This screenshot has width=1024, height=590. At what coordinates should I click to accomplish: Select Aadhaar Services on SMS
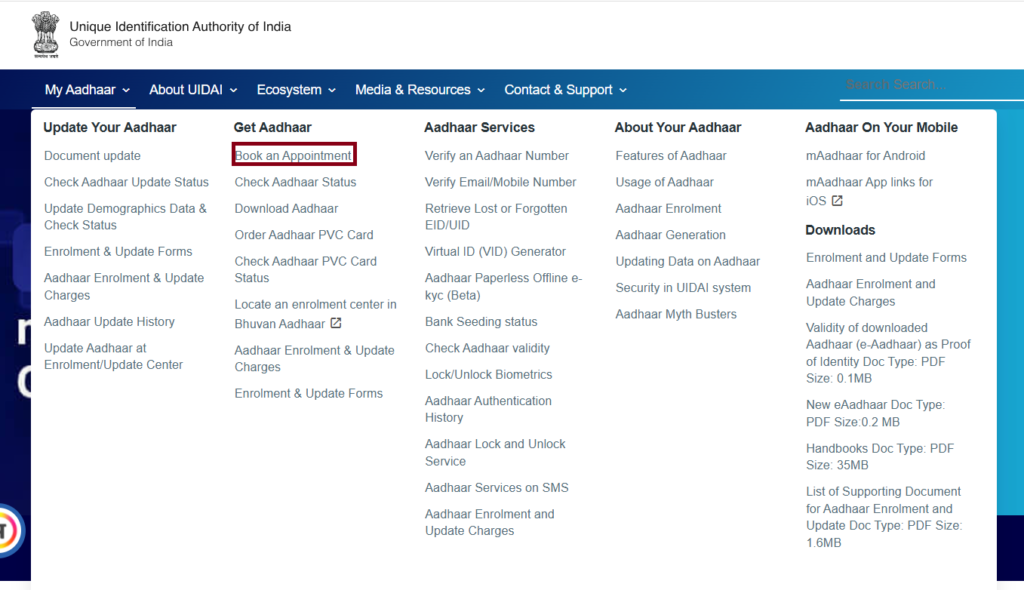click(x=496, y=487)
